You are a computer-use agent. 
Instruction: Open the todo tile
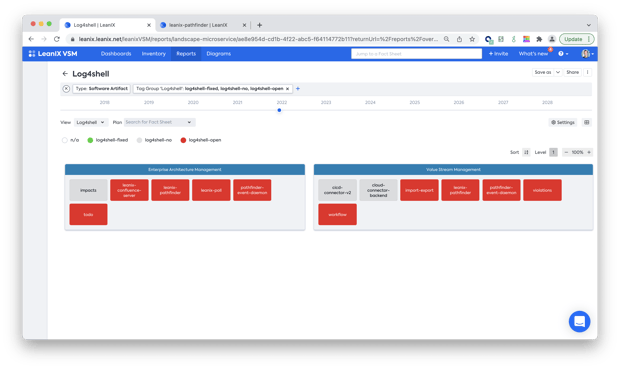pyautogui.click(x=88, y=214)
